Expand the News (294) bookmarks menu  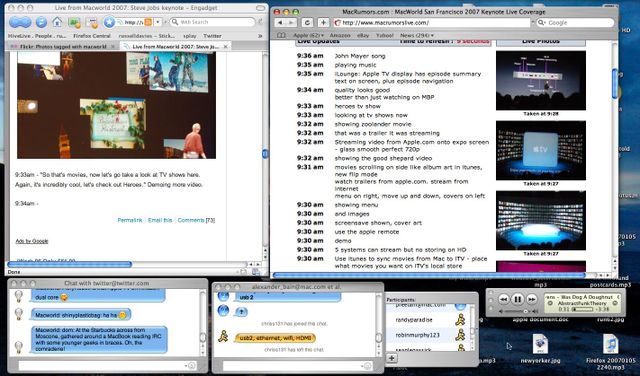417,36
